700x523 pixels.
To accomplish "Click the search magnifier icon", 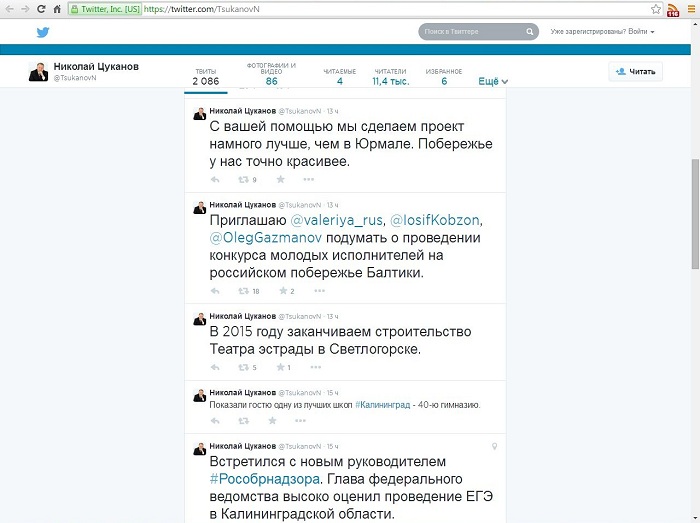I will tap(529, 32).
